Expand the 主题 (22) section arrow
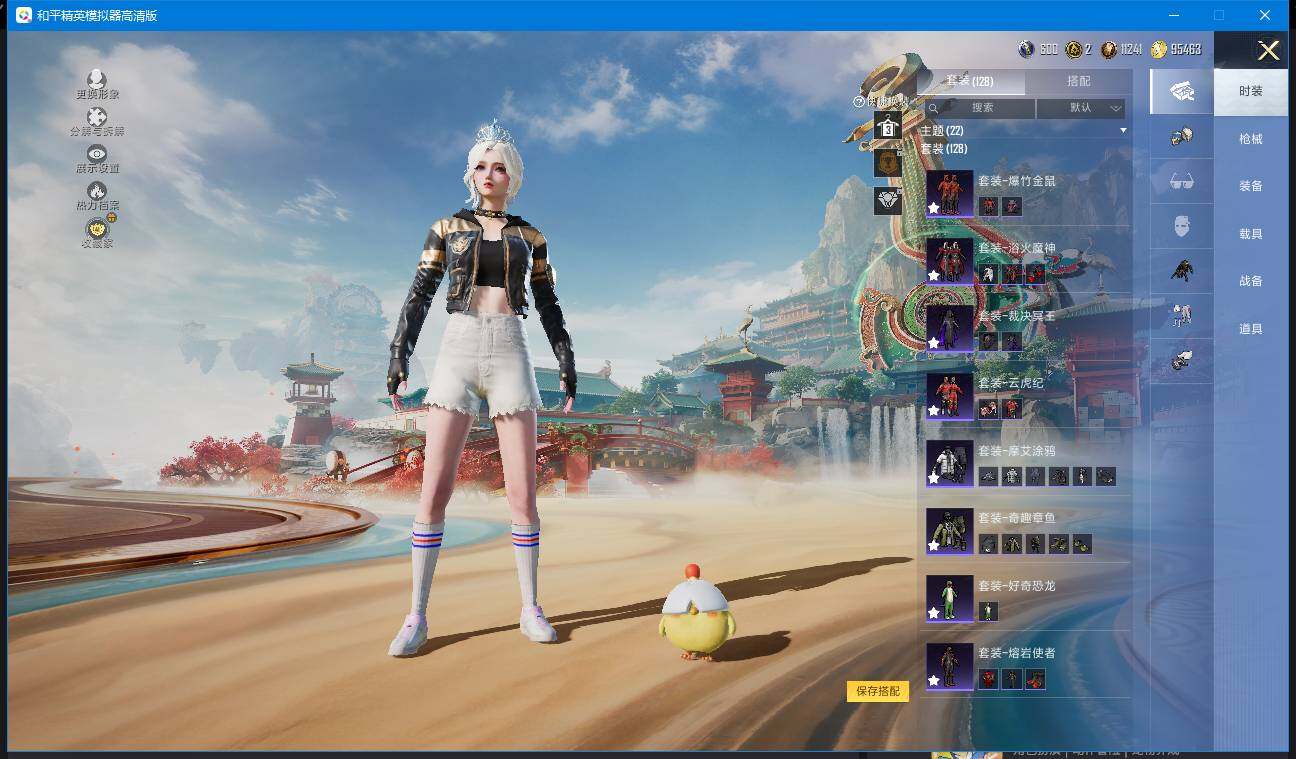1296x759 pixels. (1123, 131)
